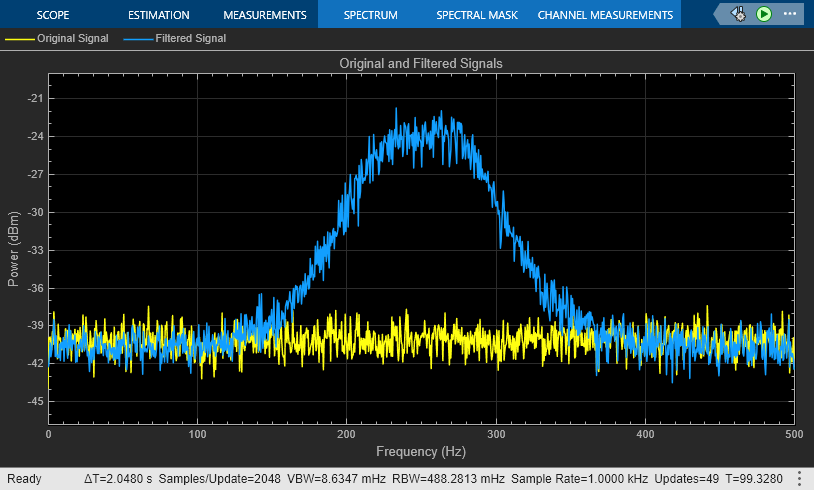
Task: Click the blue Filtered Signal line swatch
Action: [x=138, y=38]
